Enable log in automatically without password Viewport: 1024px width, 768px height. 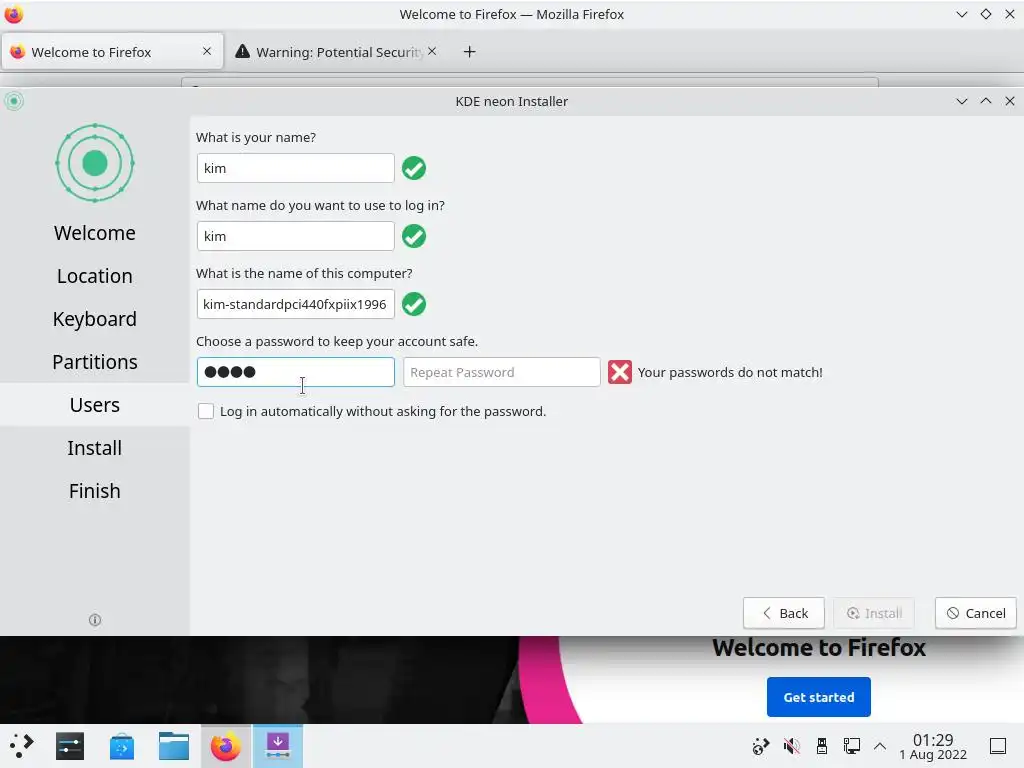(x=206, y=411)
